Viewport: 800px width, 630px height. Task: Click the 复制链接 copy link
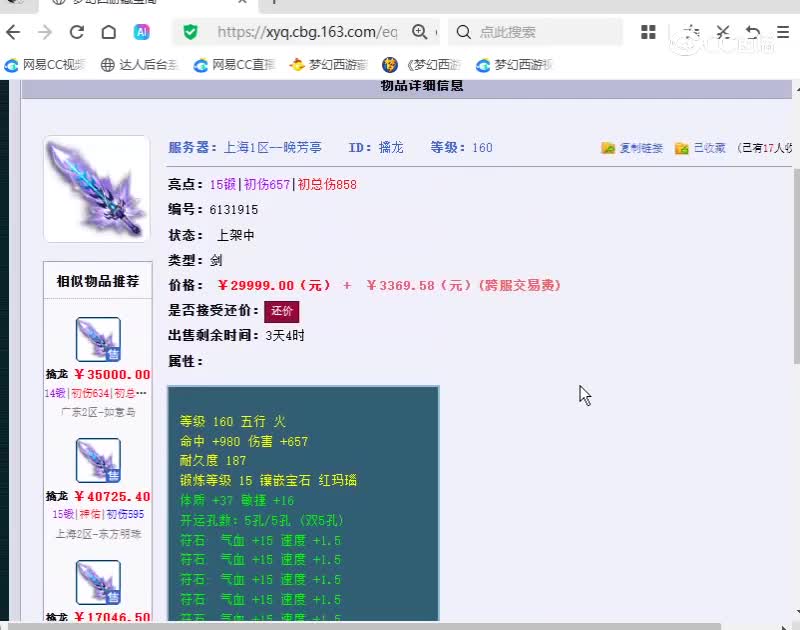pos(632,148)
